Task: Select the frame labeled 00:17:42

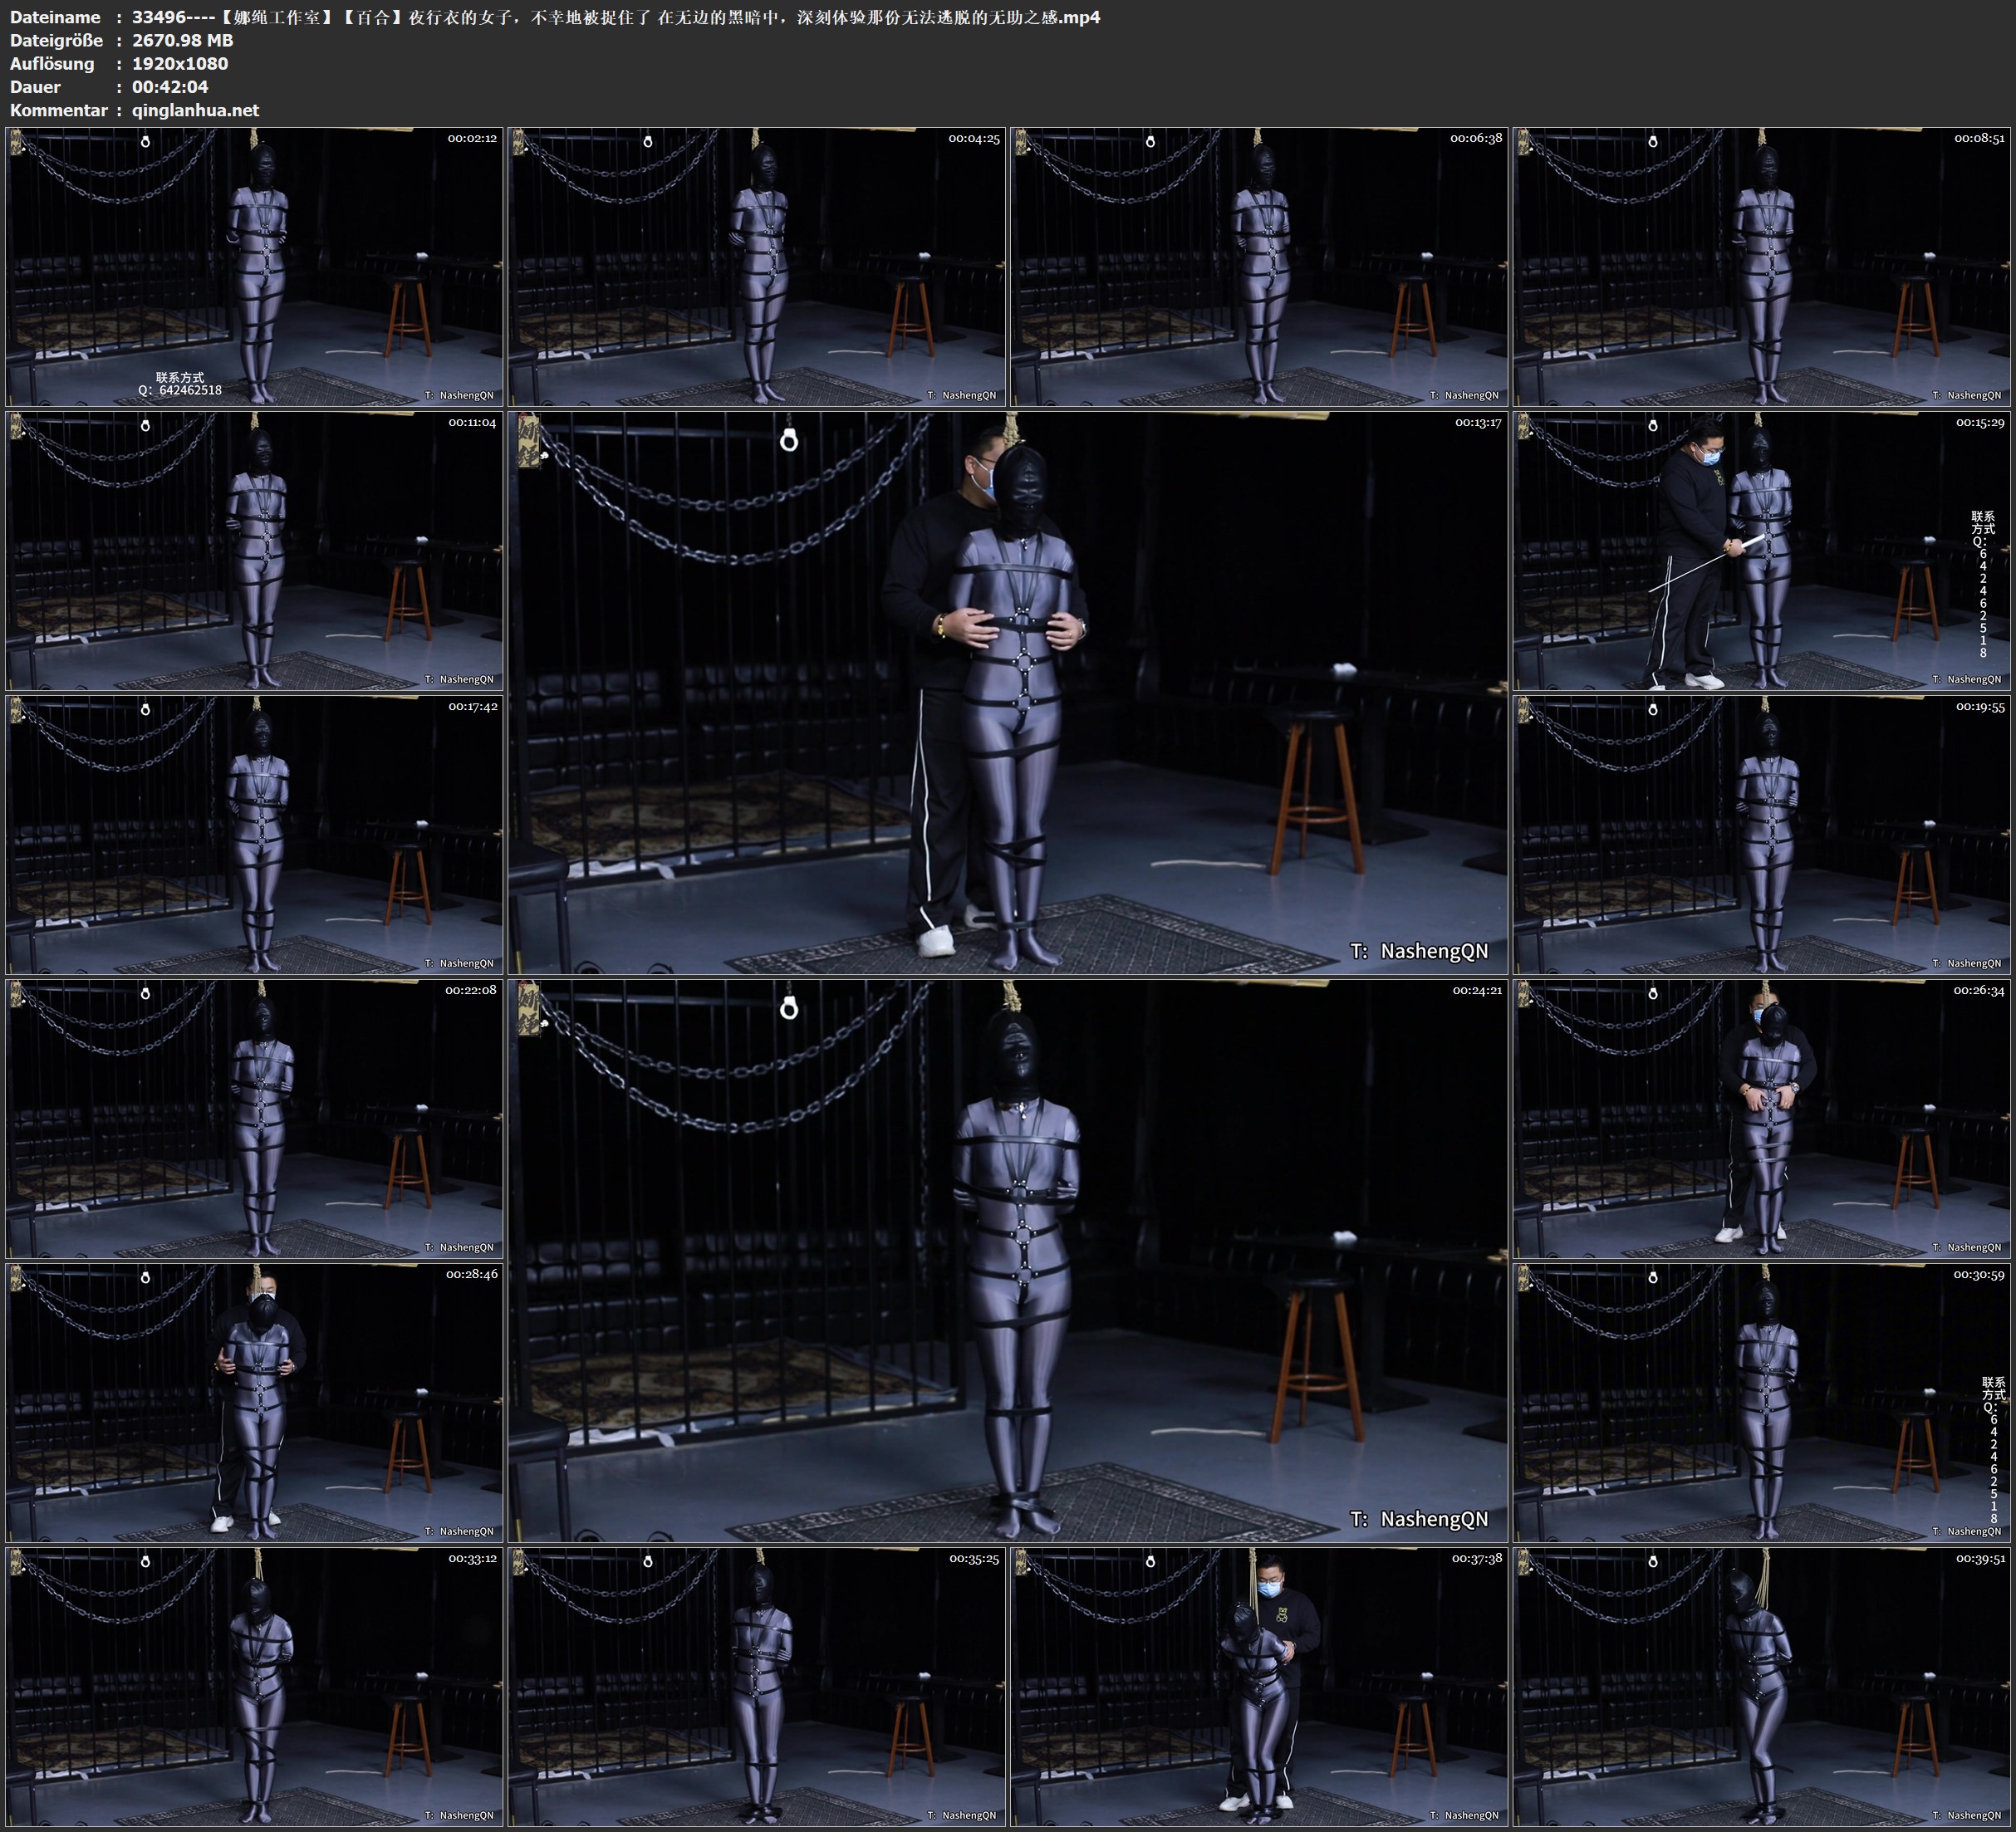Action: pos(254,835)
